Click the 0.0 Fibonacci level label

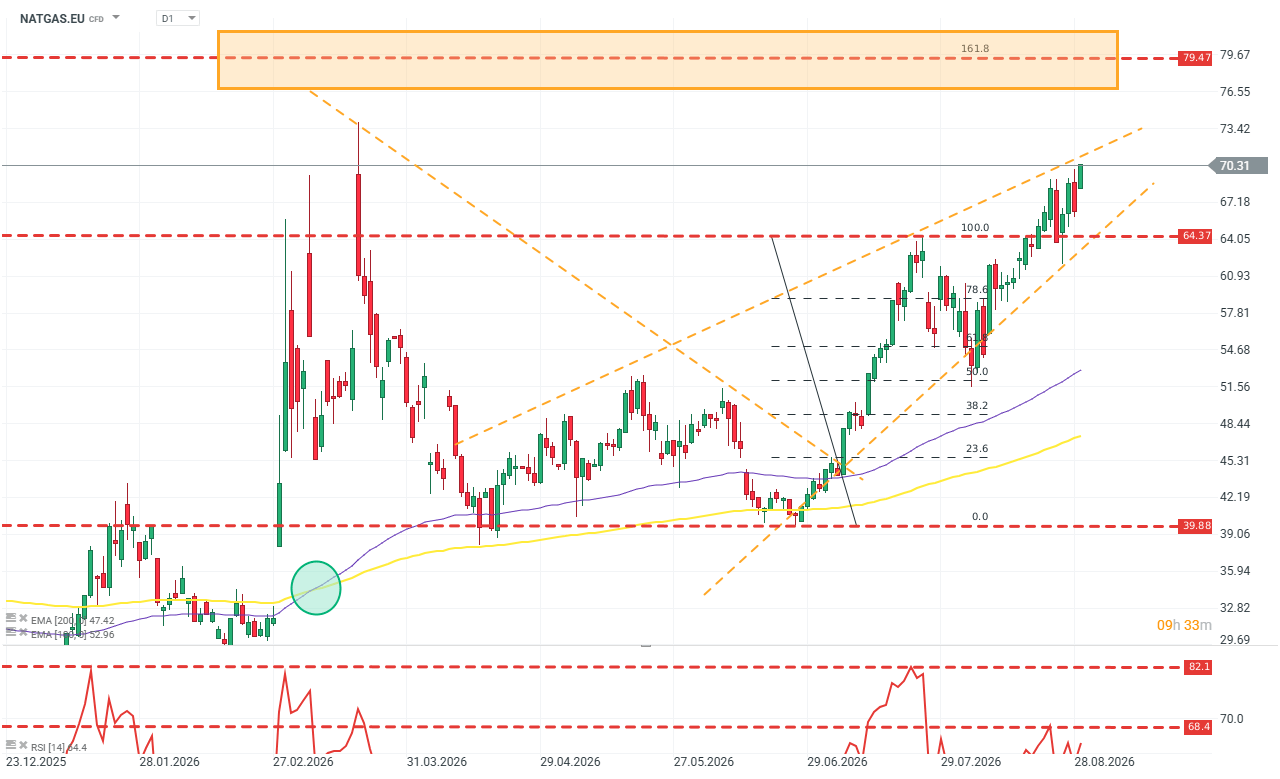980,517
